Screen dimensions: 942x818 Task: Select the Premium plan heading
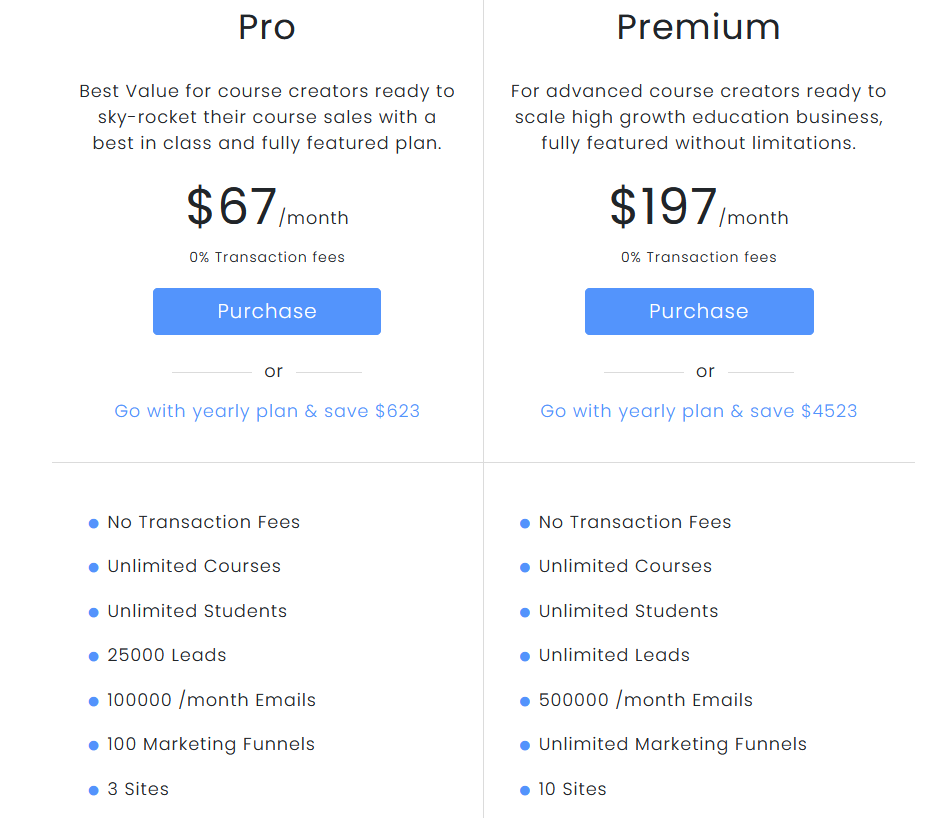[699, 27]
